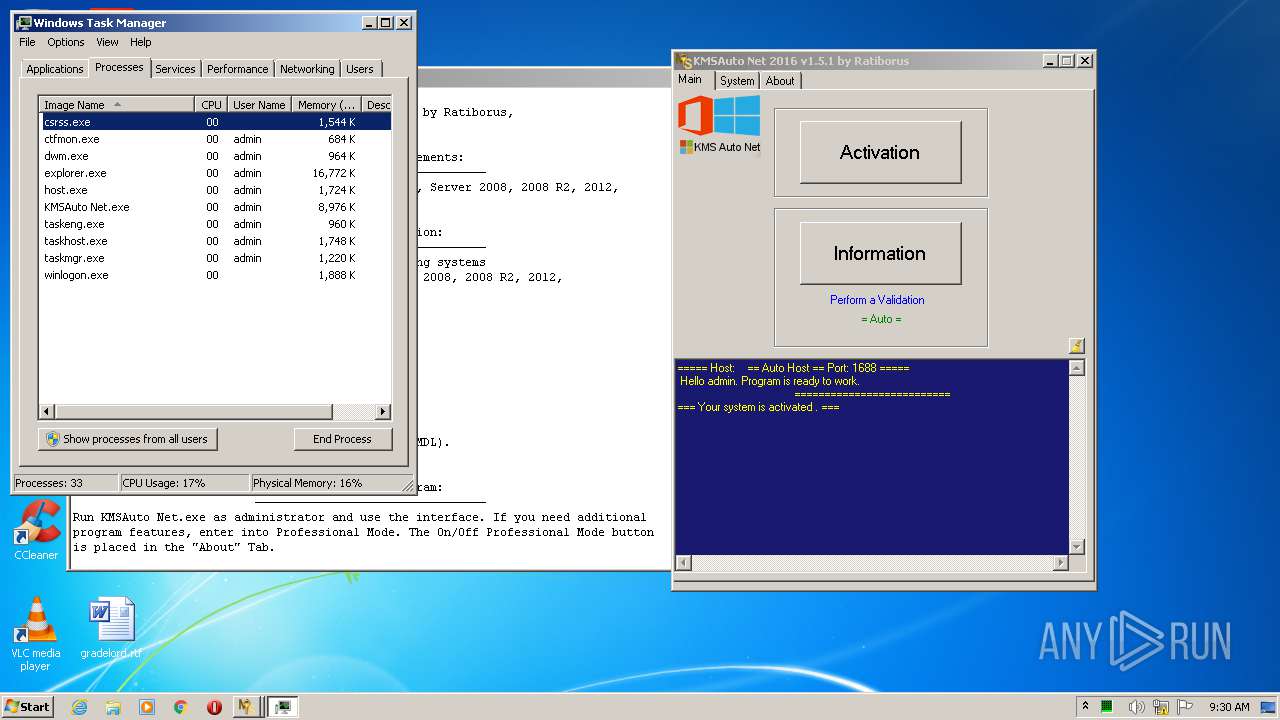Click the KMSAuto Net title bar icon
1280x720 pixels.
pos(685,61)
